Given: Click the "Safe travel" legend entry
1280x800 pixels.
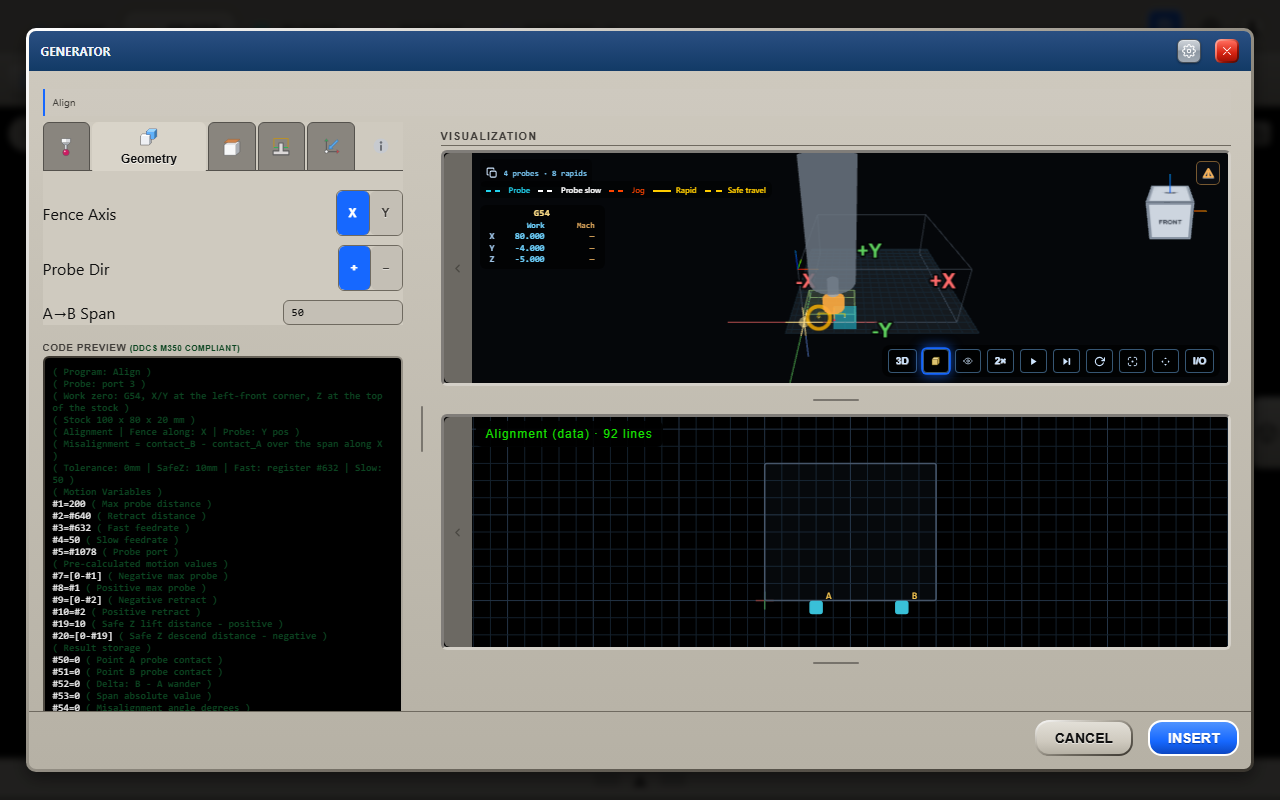Looking at the screenshot, I should coord(737,190).
